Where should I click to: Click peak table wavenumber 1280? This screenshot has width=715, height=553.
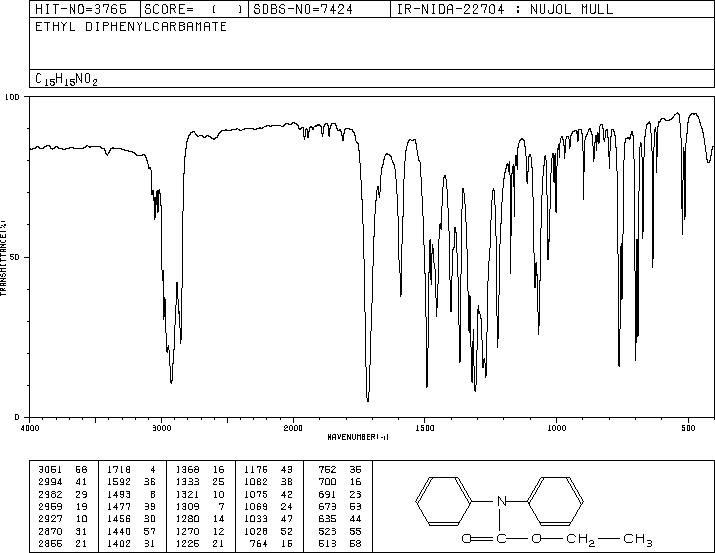click(x=187, y=519)
